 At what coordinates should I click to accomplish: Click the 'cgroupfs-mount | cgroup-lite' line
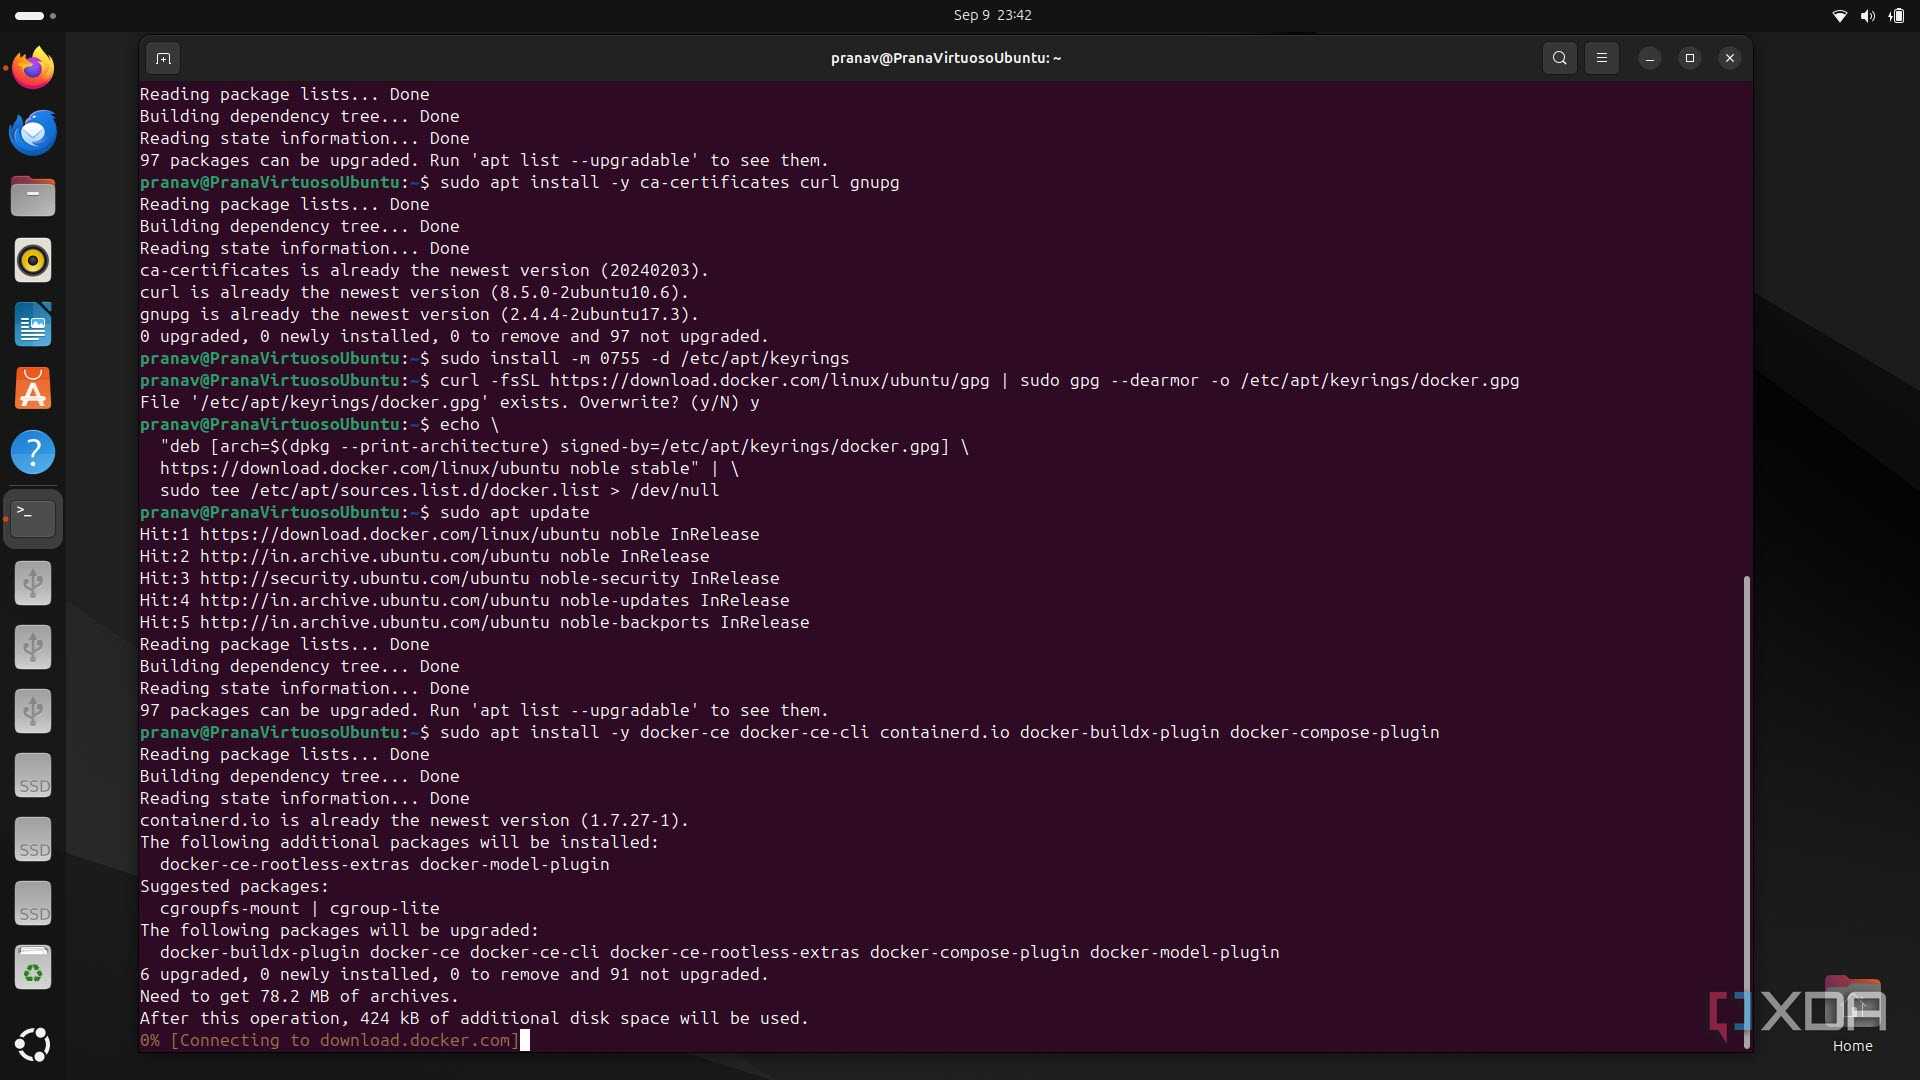[299, 908]
